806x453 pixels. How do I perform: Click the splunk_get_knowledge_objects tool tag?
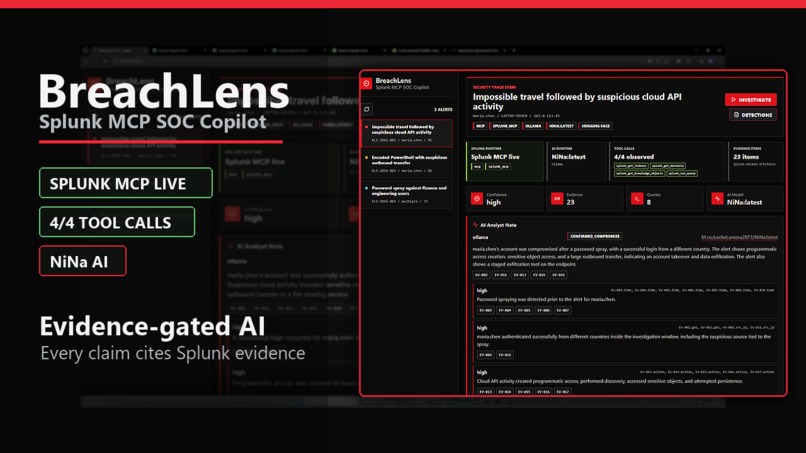(x=639, y=173)
